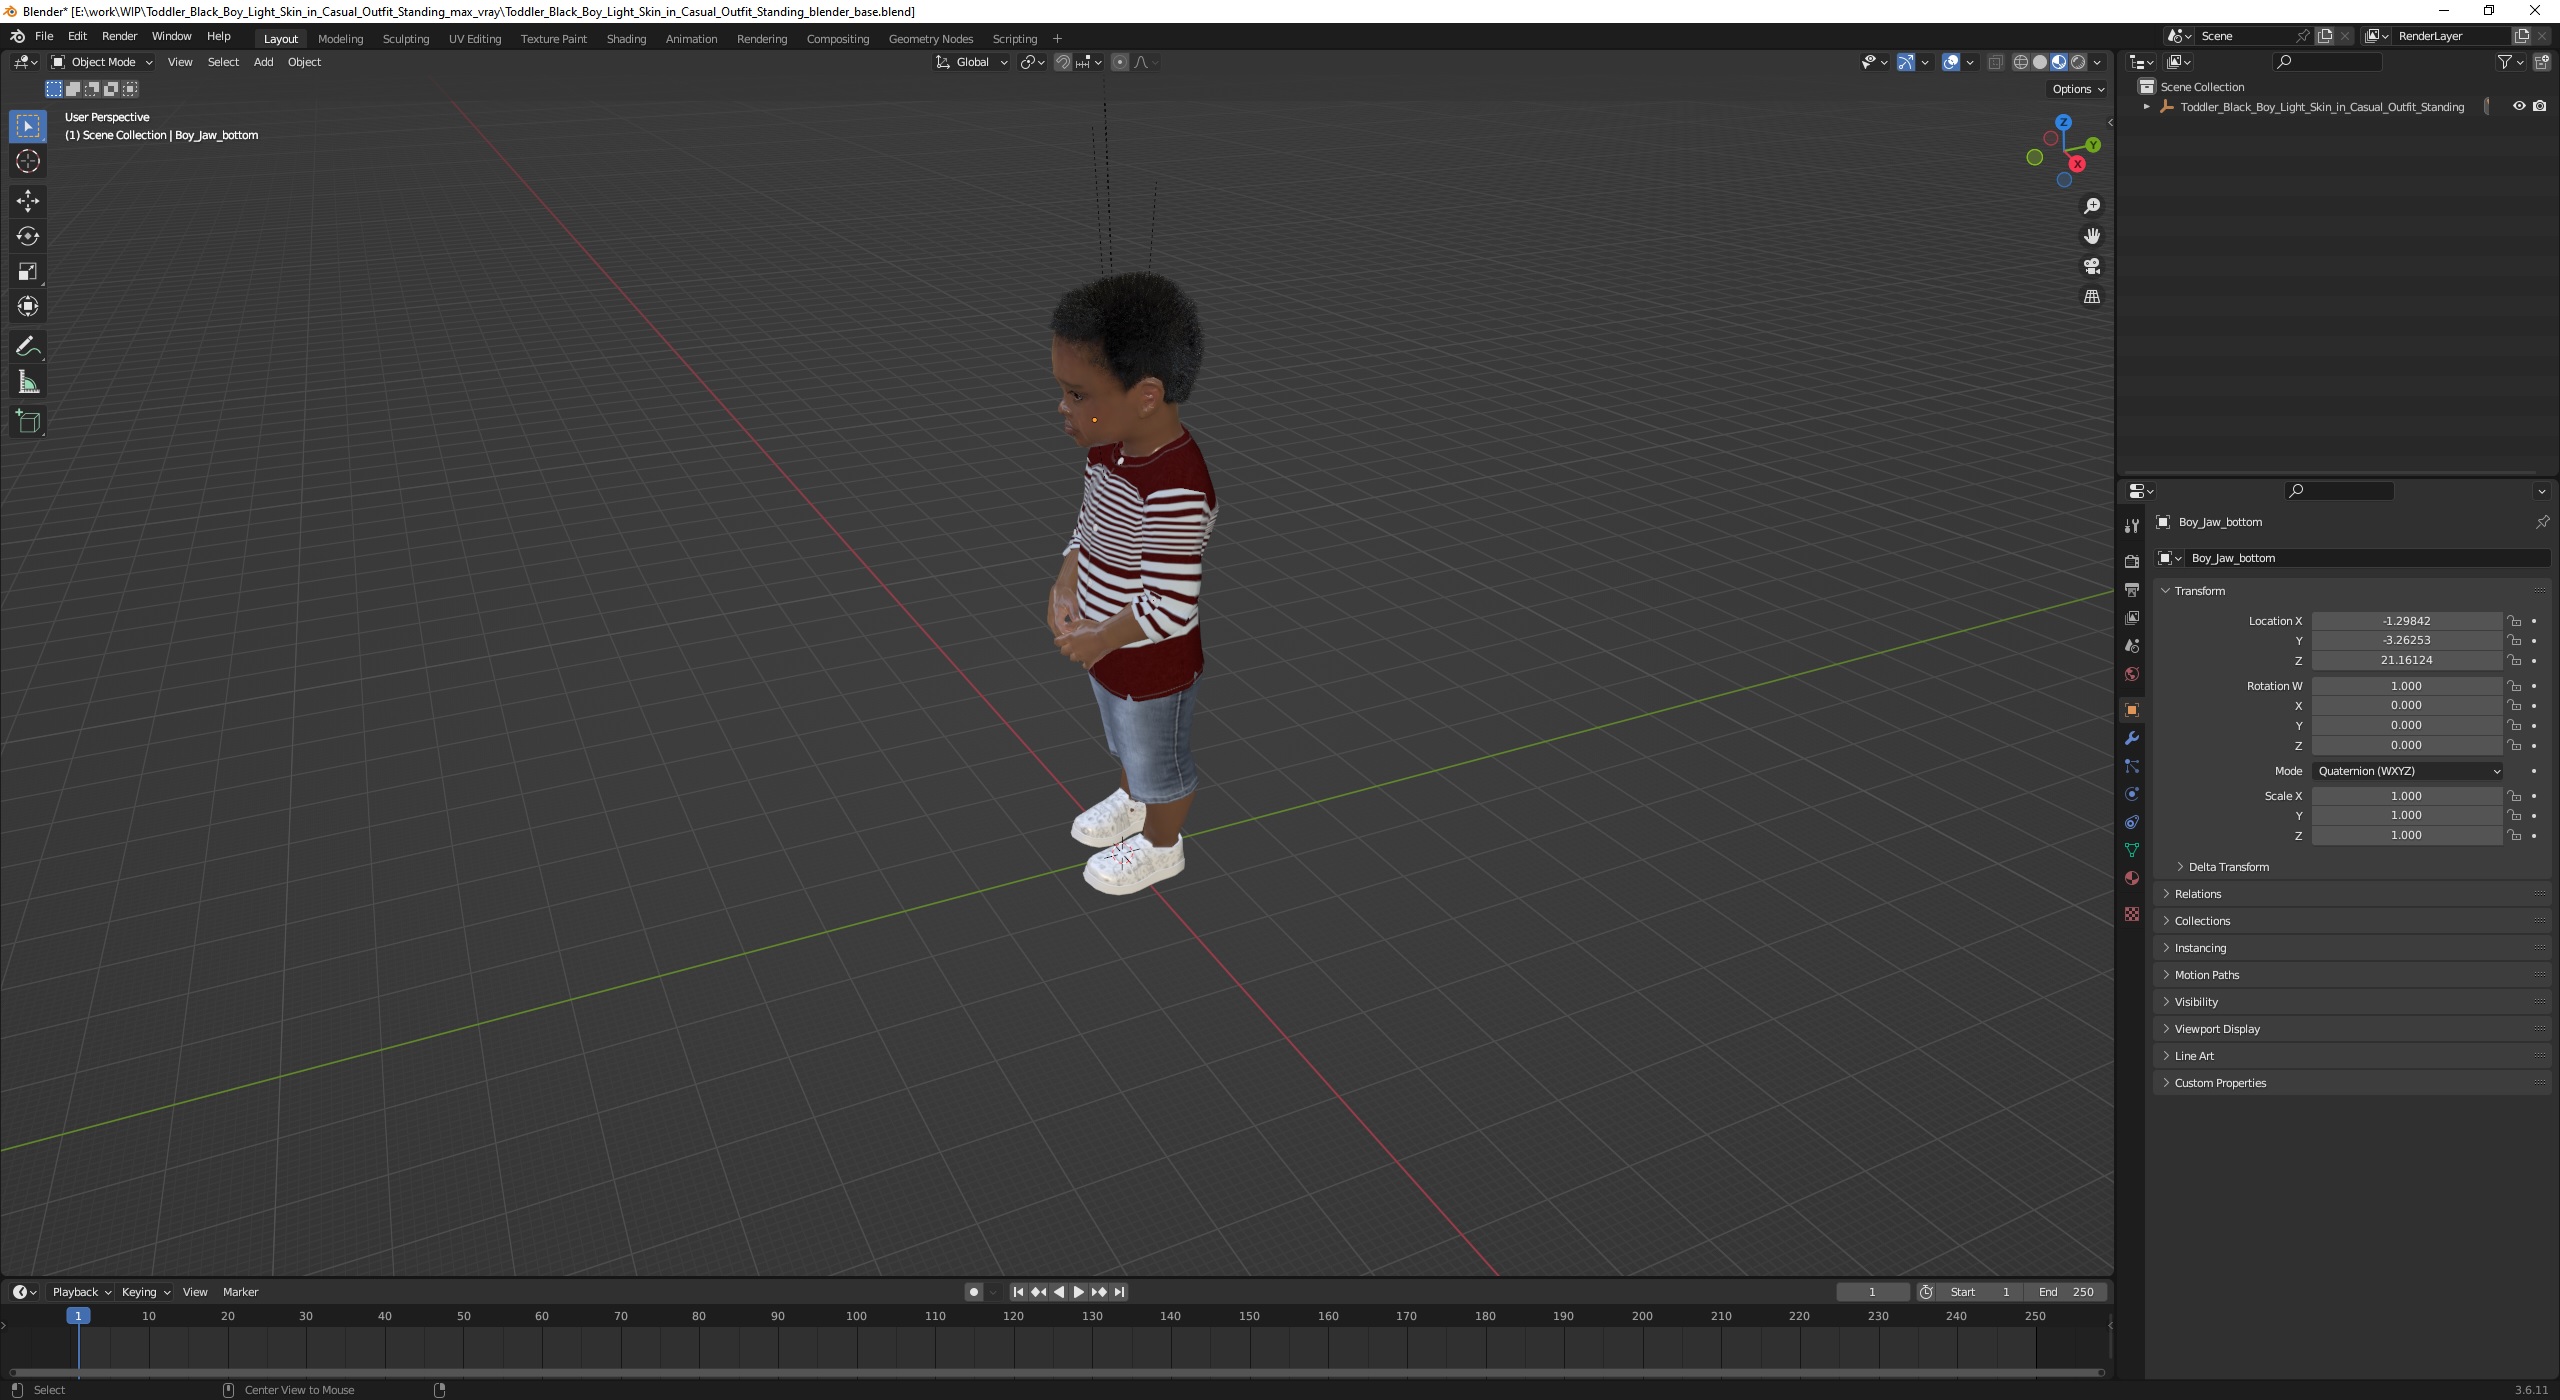This screenshot has height=1400, width=2560.
Task: Disable Toddler collection in renders camera icon
Action: click(2540, 106)
